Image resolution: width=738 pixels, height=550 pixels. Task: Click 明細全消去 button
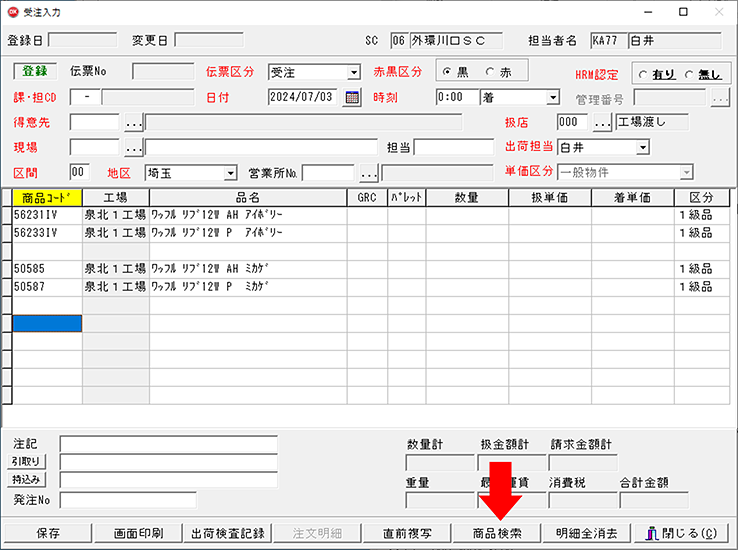(586, 533)
